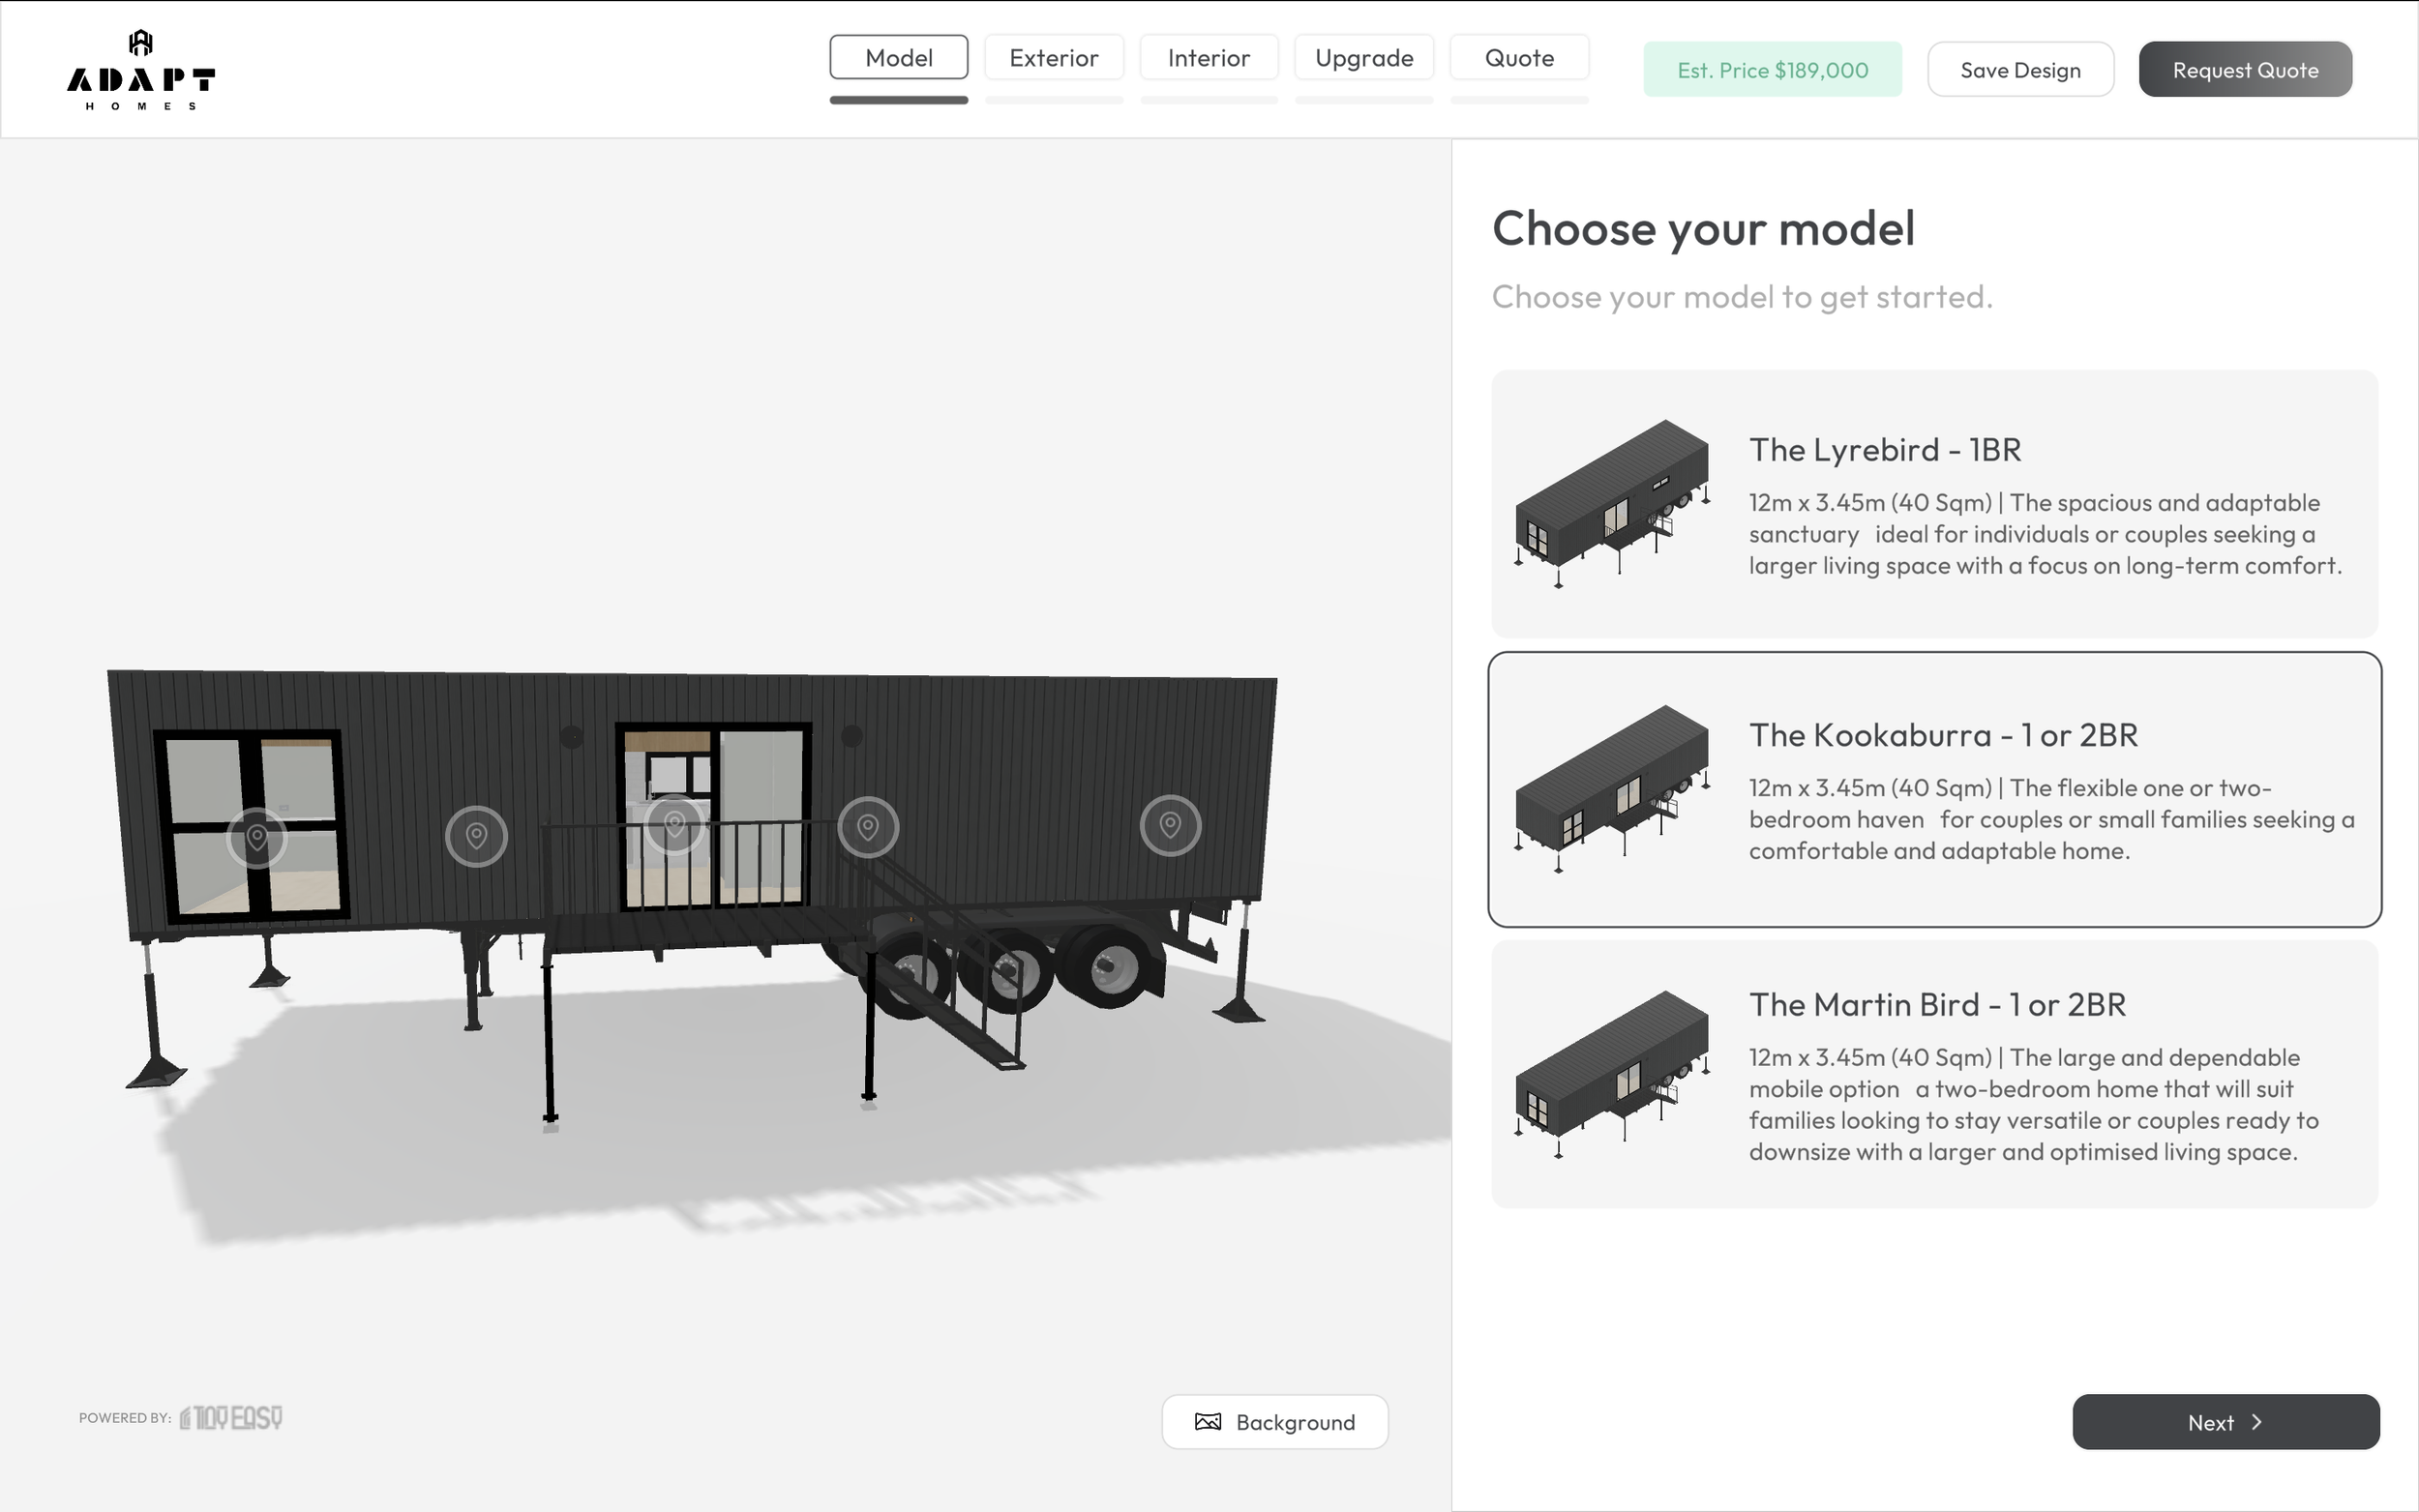Viewport: 2419px width, 1512px height.
Task: Open the Background scene picker
Action: 1275,1421
